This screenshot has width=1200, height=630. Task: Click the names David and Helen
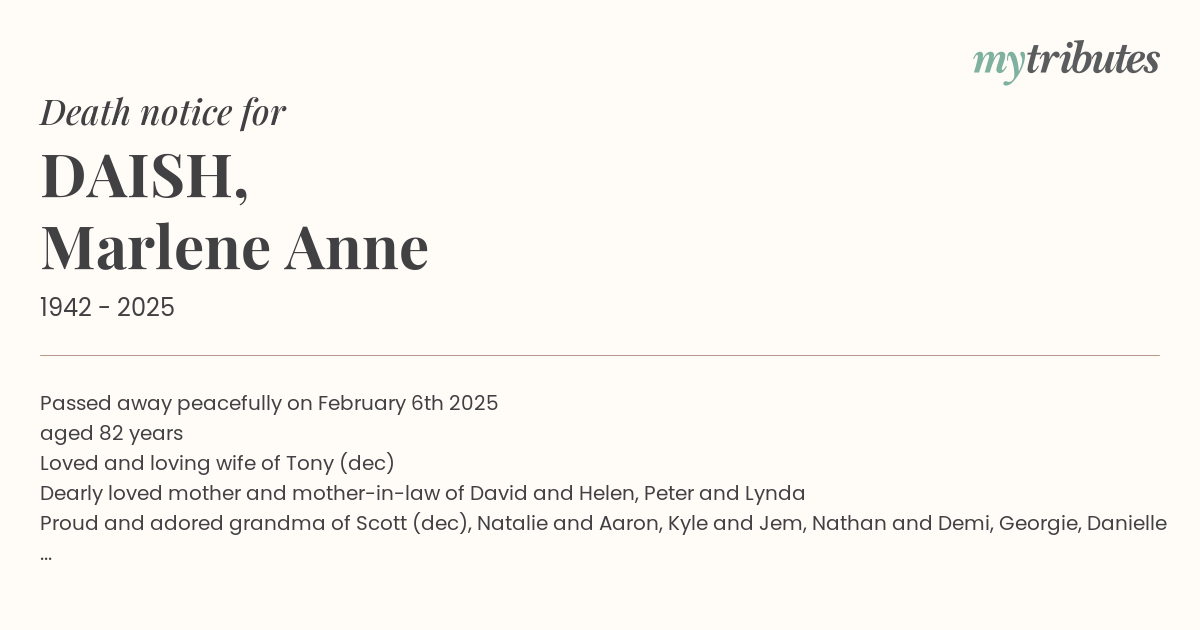(553, 493)
